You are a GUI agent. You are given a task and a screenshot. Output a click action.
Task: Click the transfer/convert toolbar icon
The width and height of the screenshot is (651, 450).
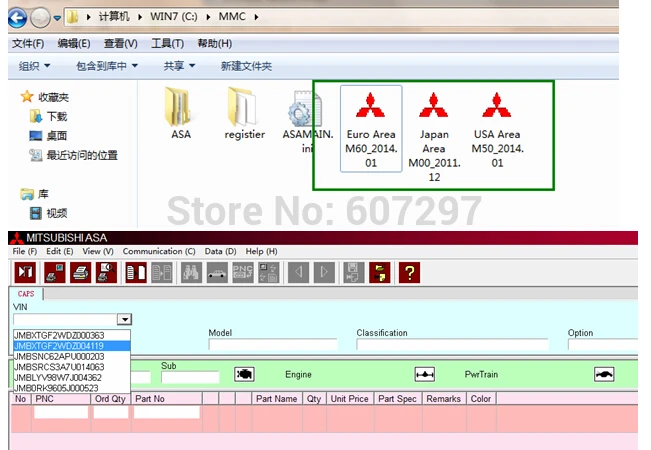[x=269, y=272]
